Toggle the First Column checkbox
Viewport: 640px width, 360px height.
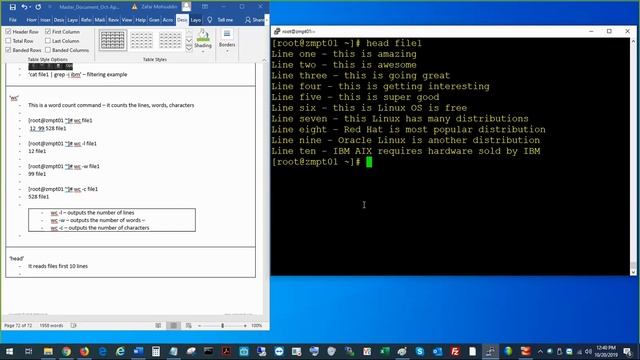pyautogui.click(x=48, y=31)
